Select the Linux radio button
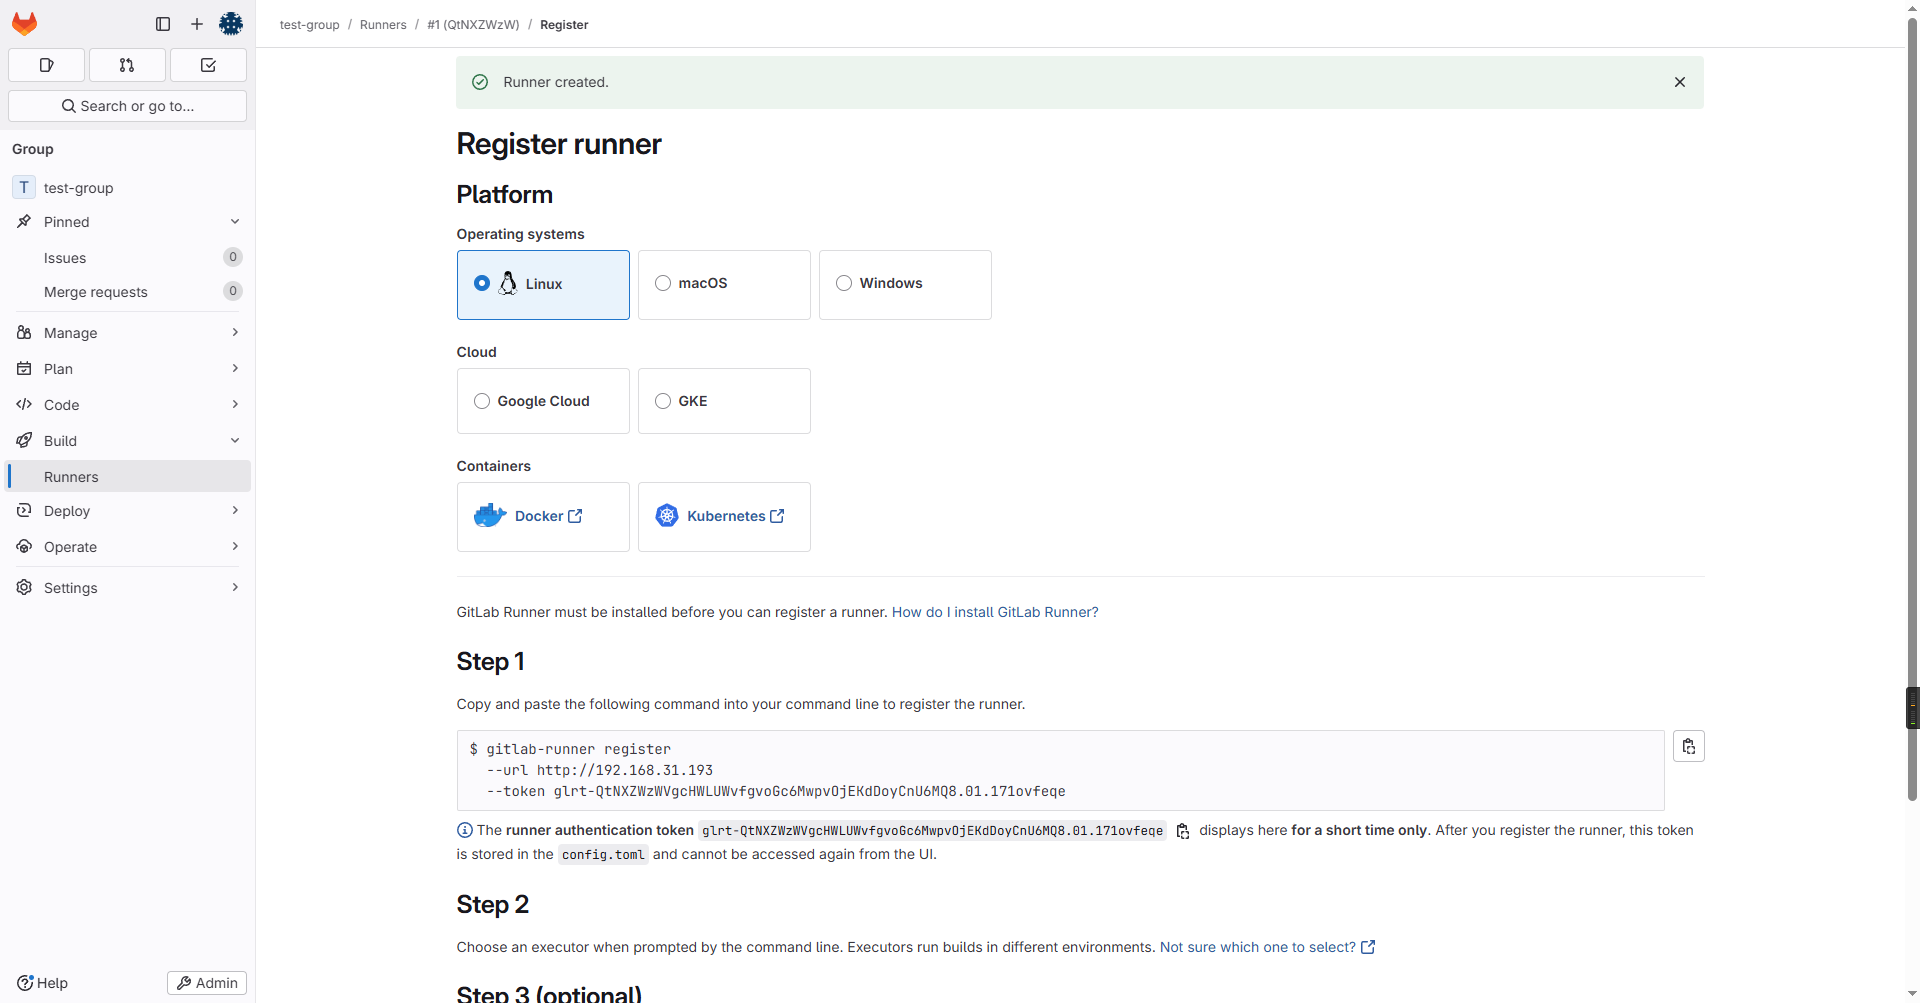Screen dimensions: 1920x1003 pyautogui.click(x=482, y=284)
